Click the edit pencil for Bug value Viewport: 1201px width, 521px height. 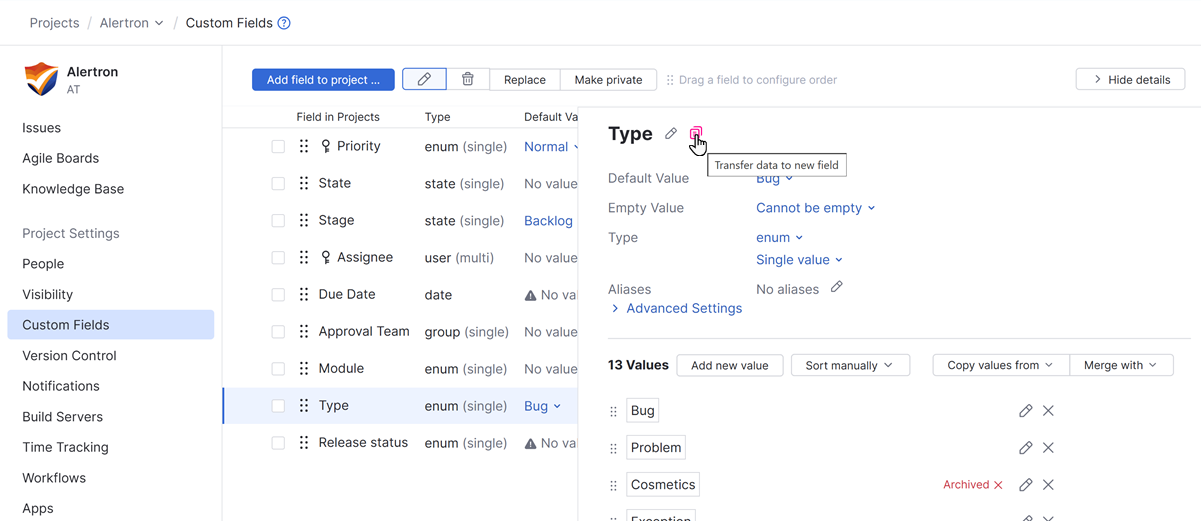(x=1025, y=411)
